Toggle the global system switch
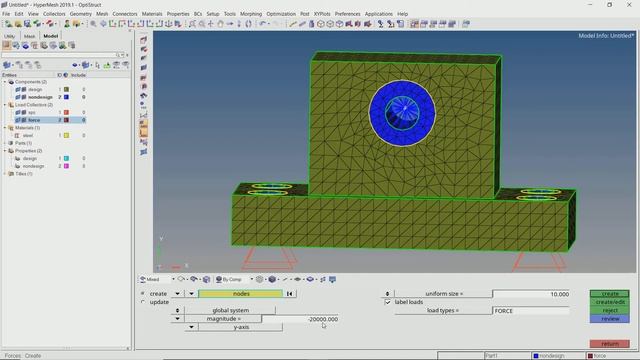This screenshot has height=360, width=640. pyautogui.click(x=177, y=310)
